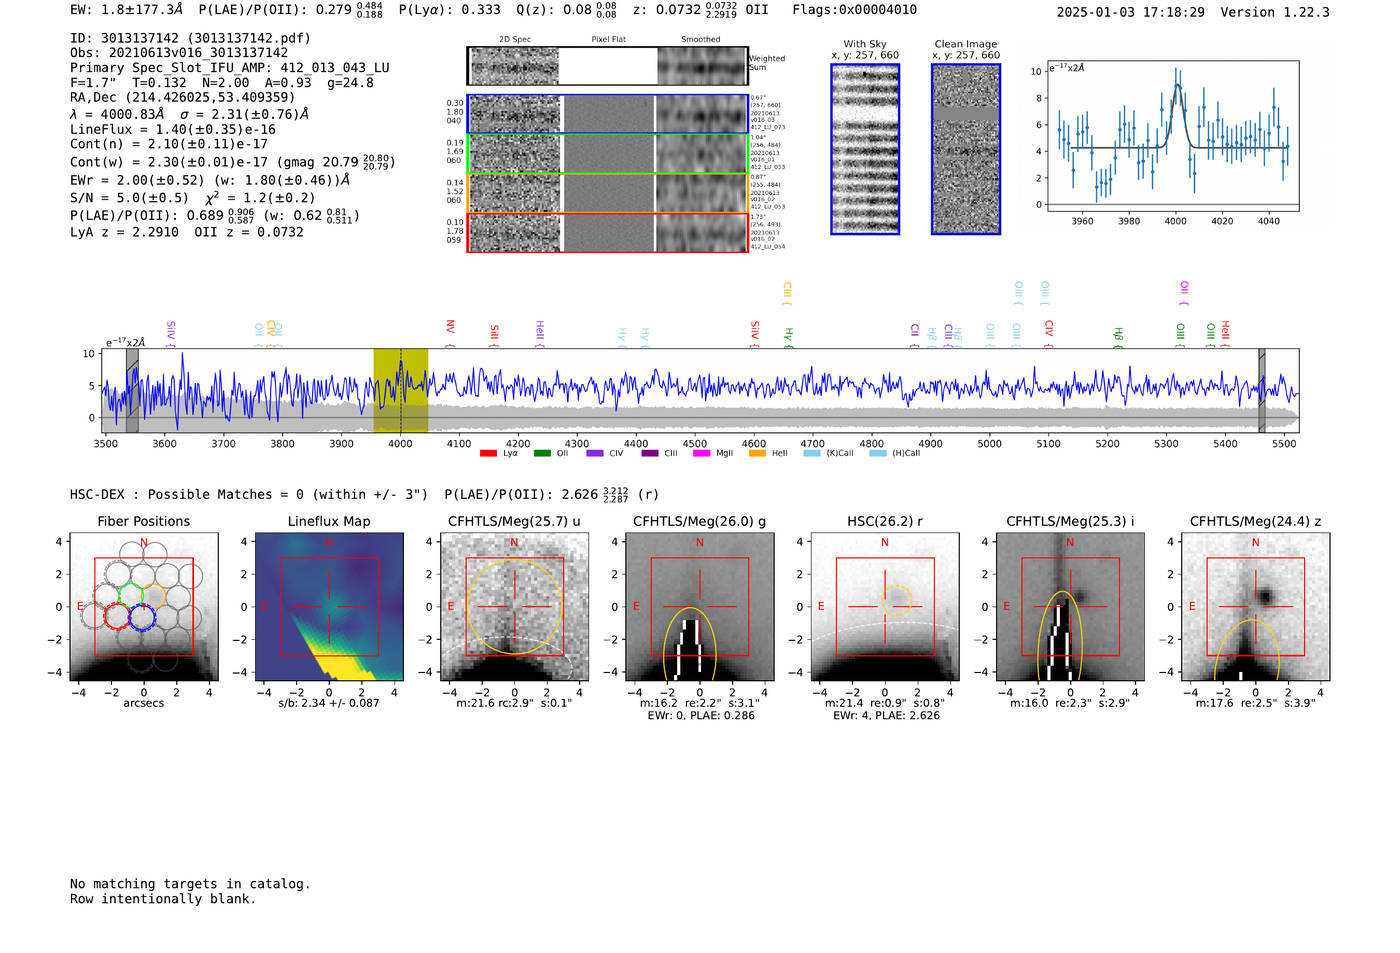Click the Row intentionally blank text
This screenshot has height=953, width=1400.
[163, 899]
